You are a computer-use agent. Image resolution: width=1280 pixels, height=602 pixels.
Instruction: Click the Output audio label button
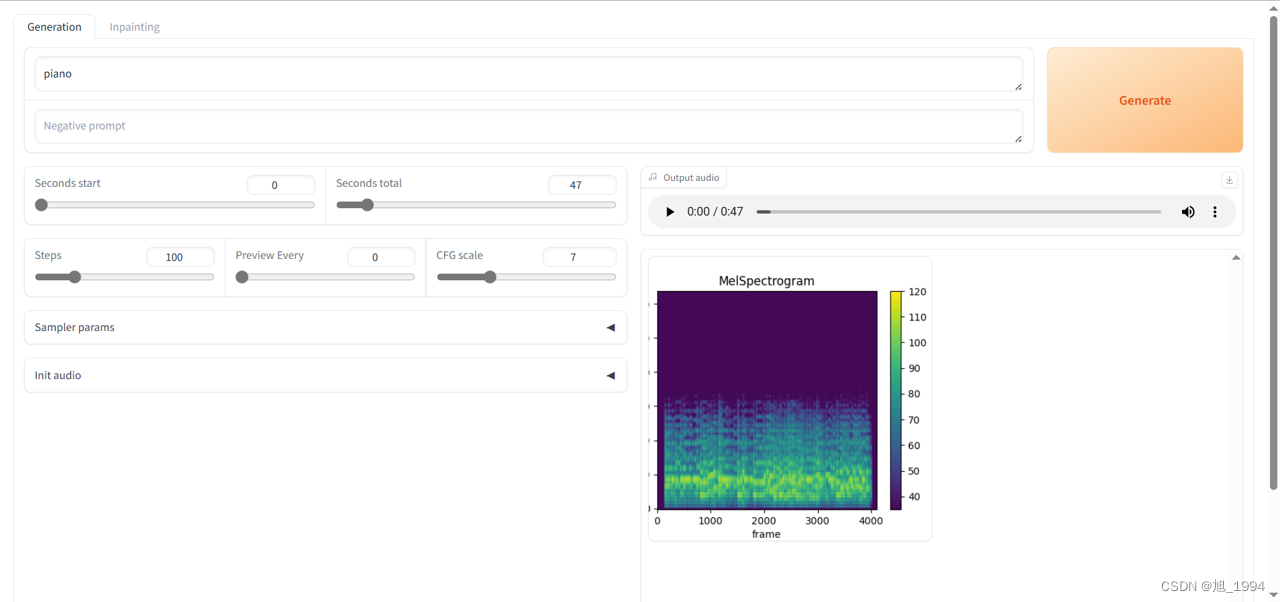(690, 177)
